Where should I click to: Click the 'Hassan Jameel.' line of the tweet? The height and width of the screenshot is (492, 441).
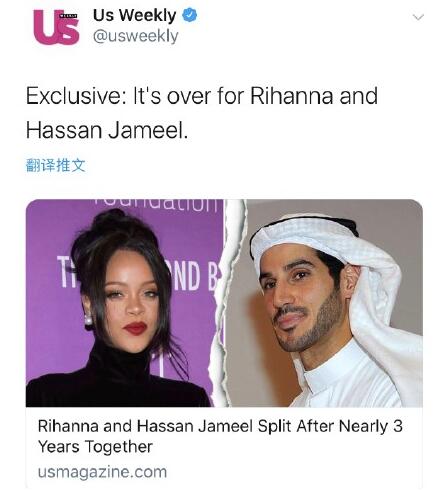click(107, 130)
